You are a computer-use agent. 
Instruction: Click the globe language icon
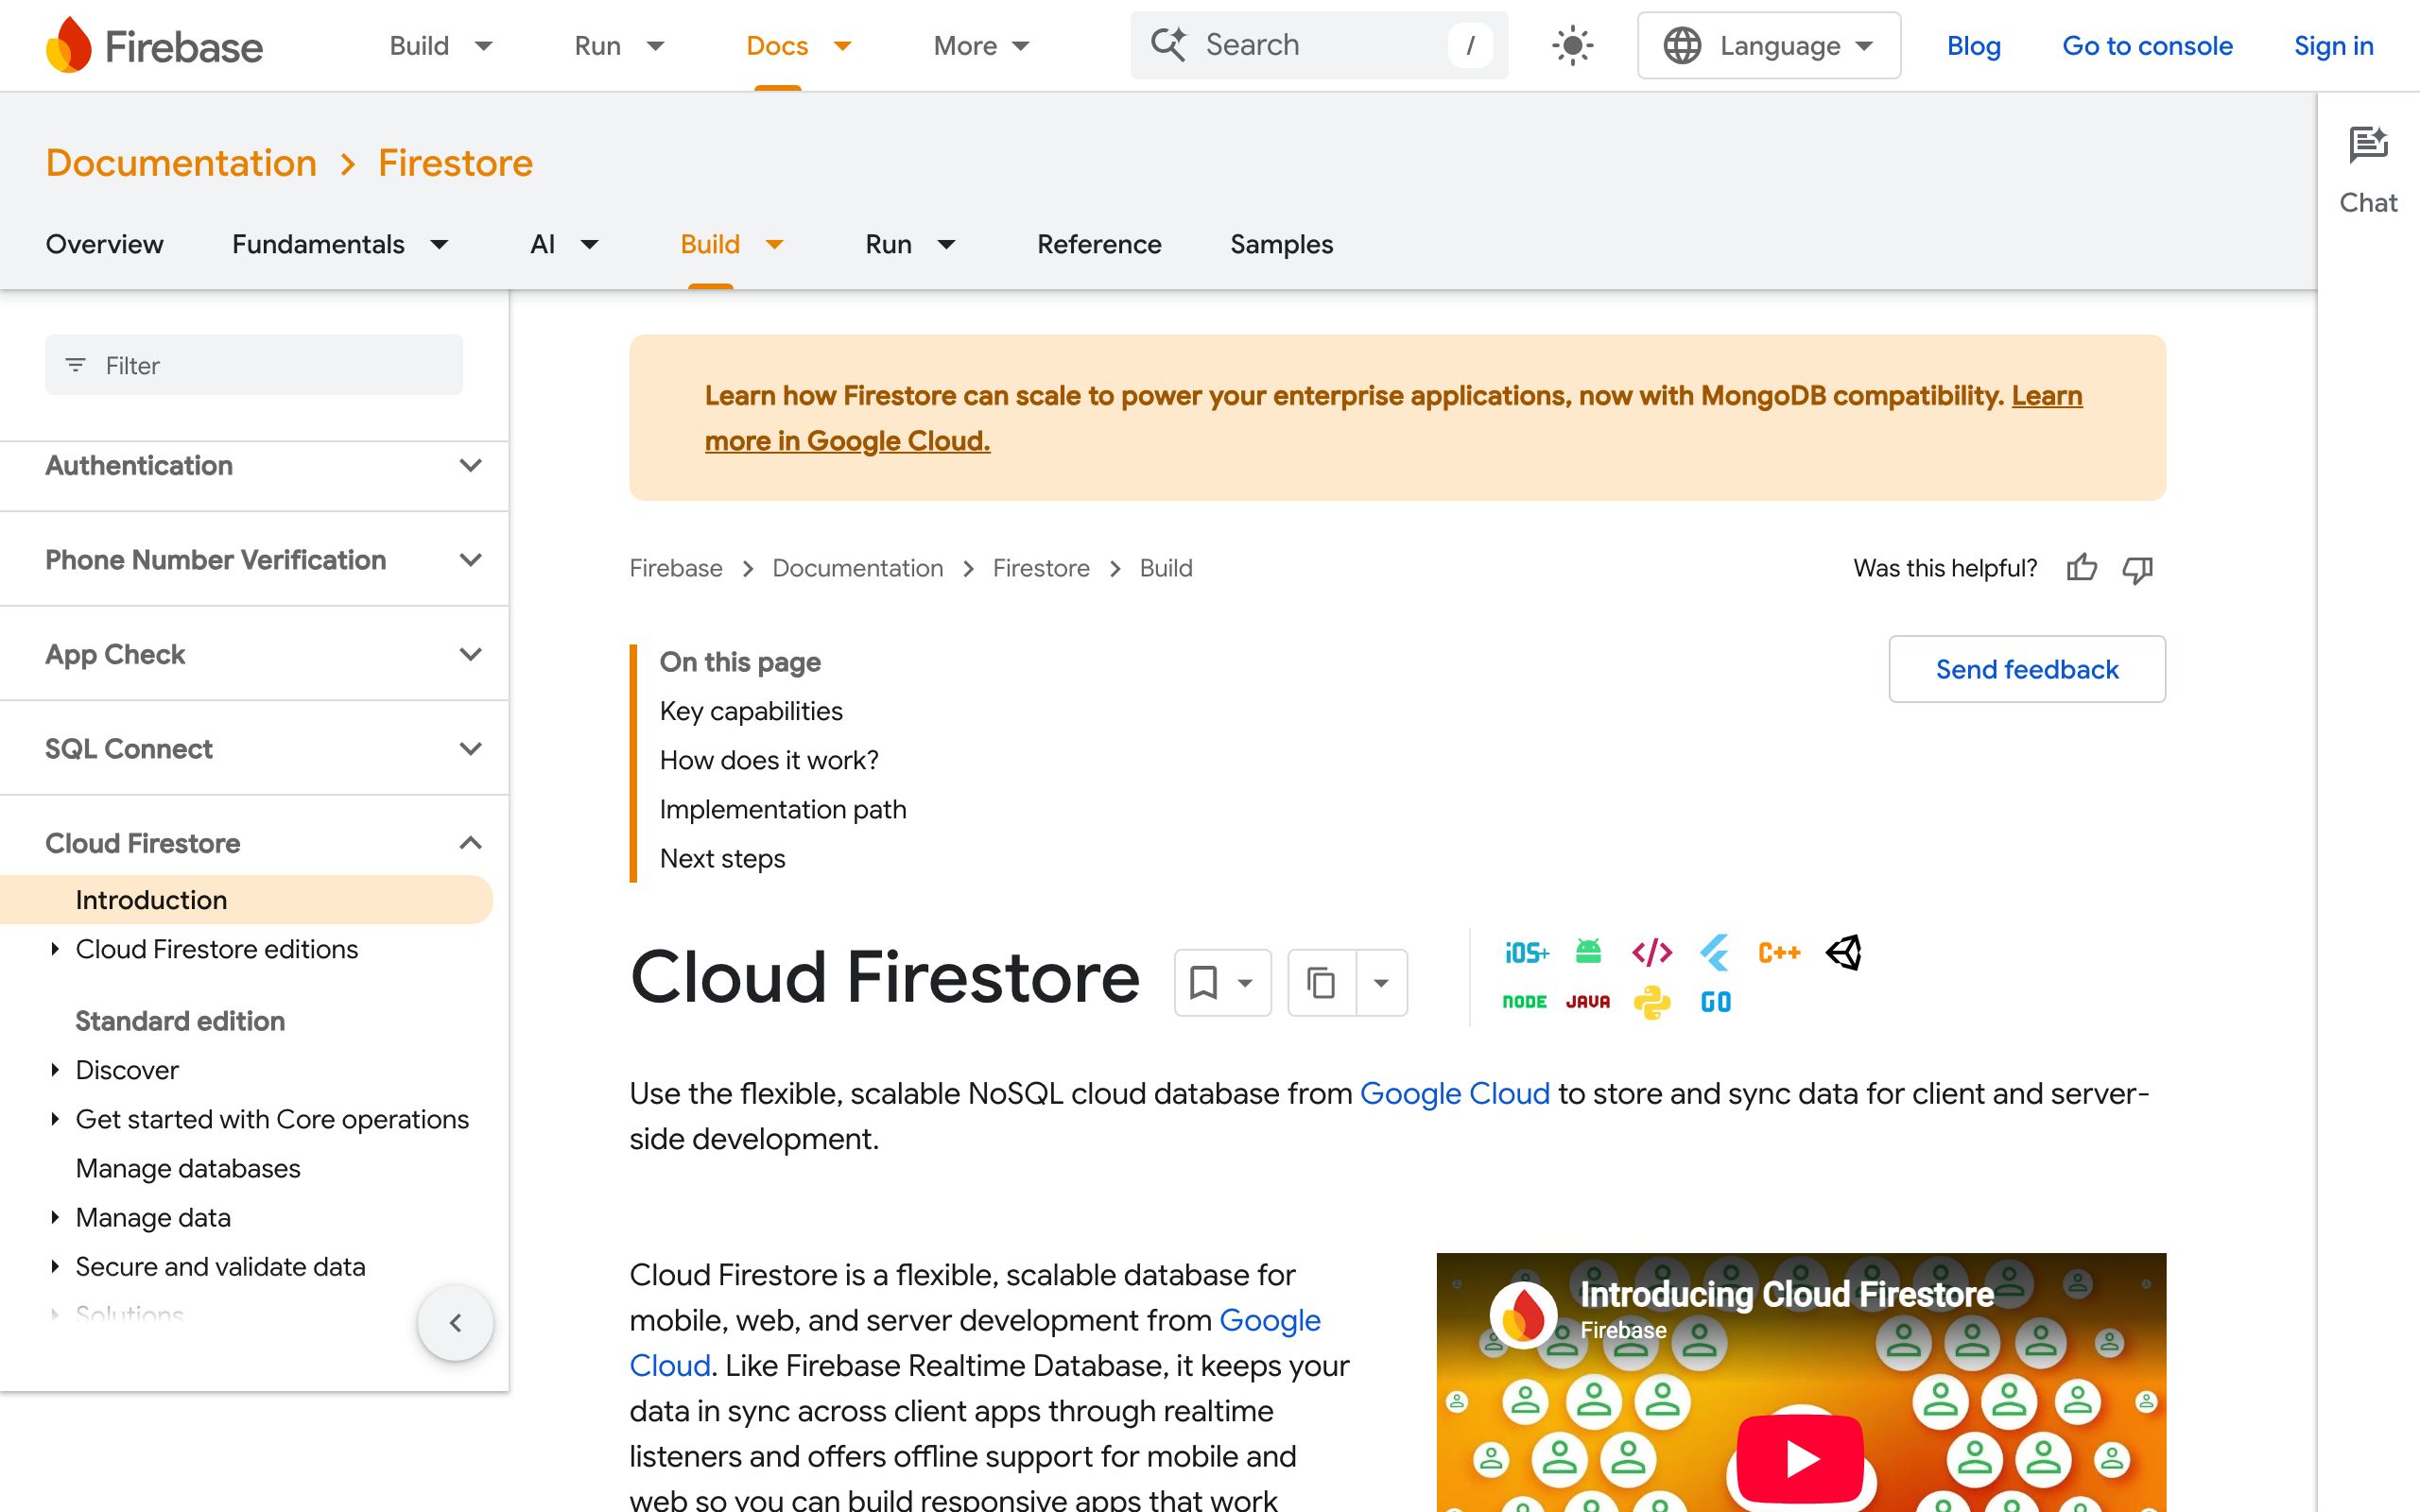[1682, 46]
